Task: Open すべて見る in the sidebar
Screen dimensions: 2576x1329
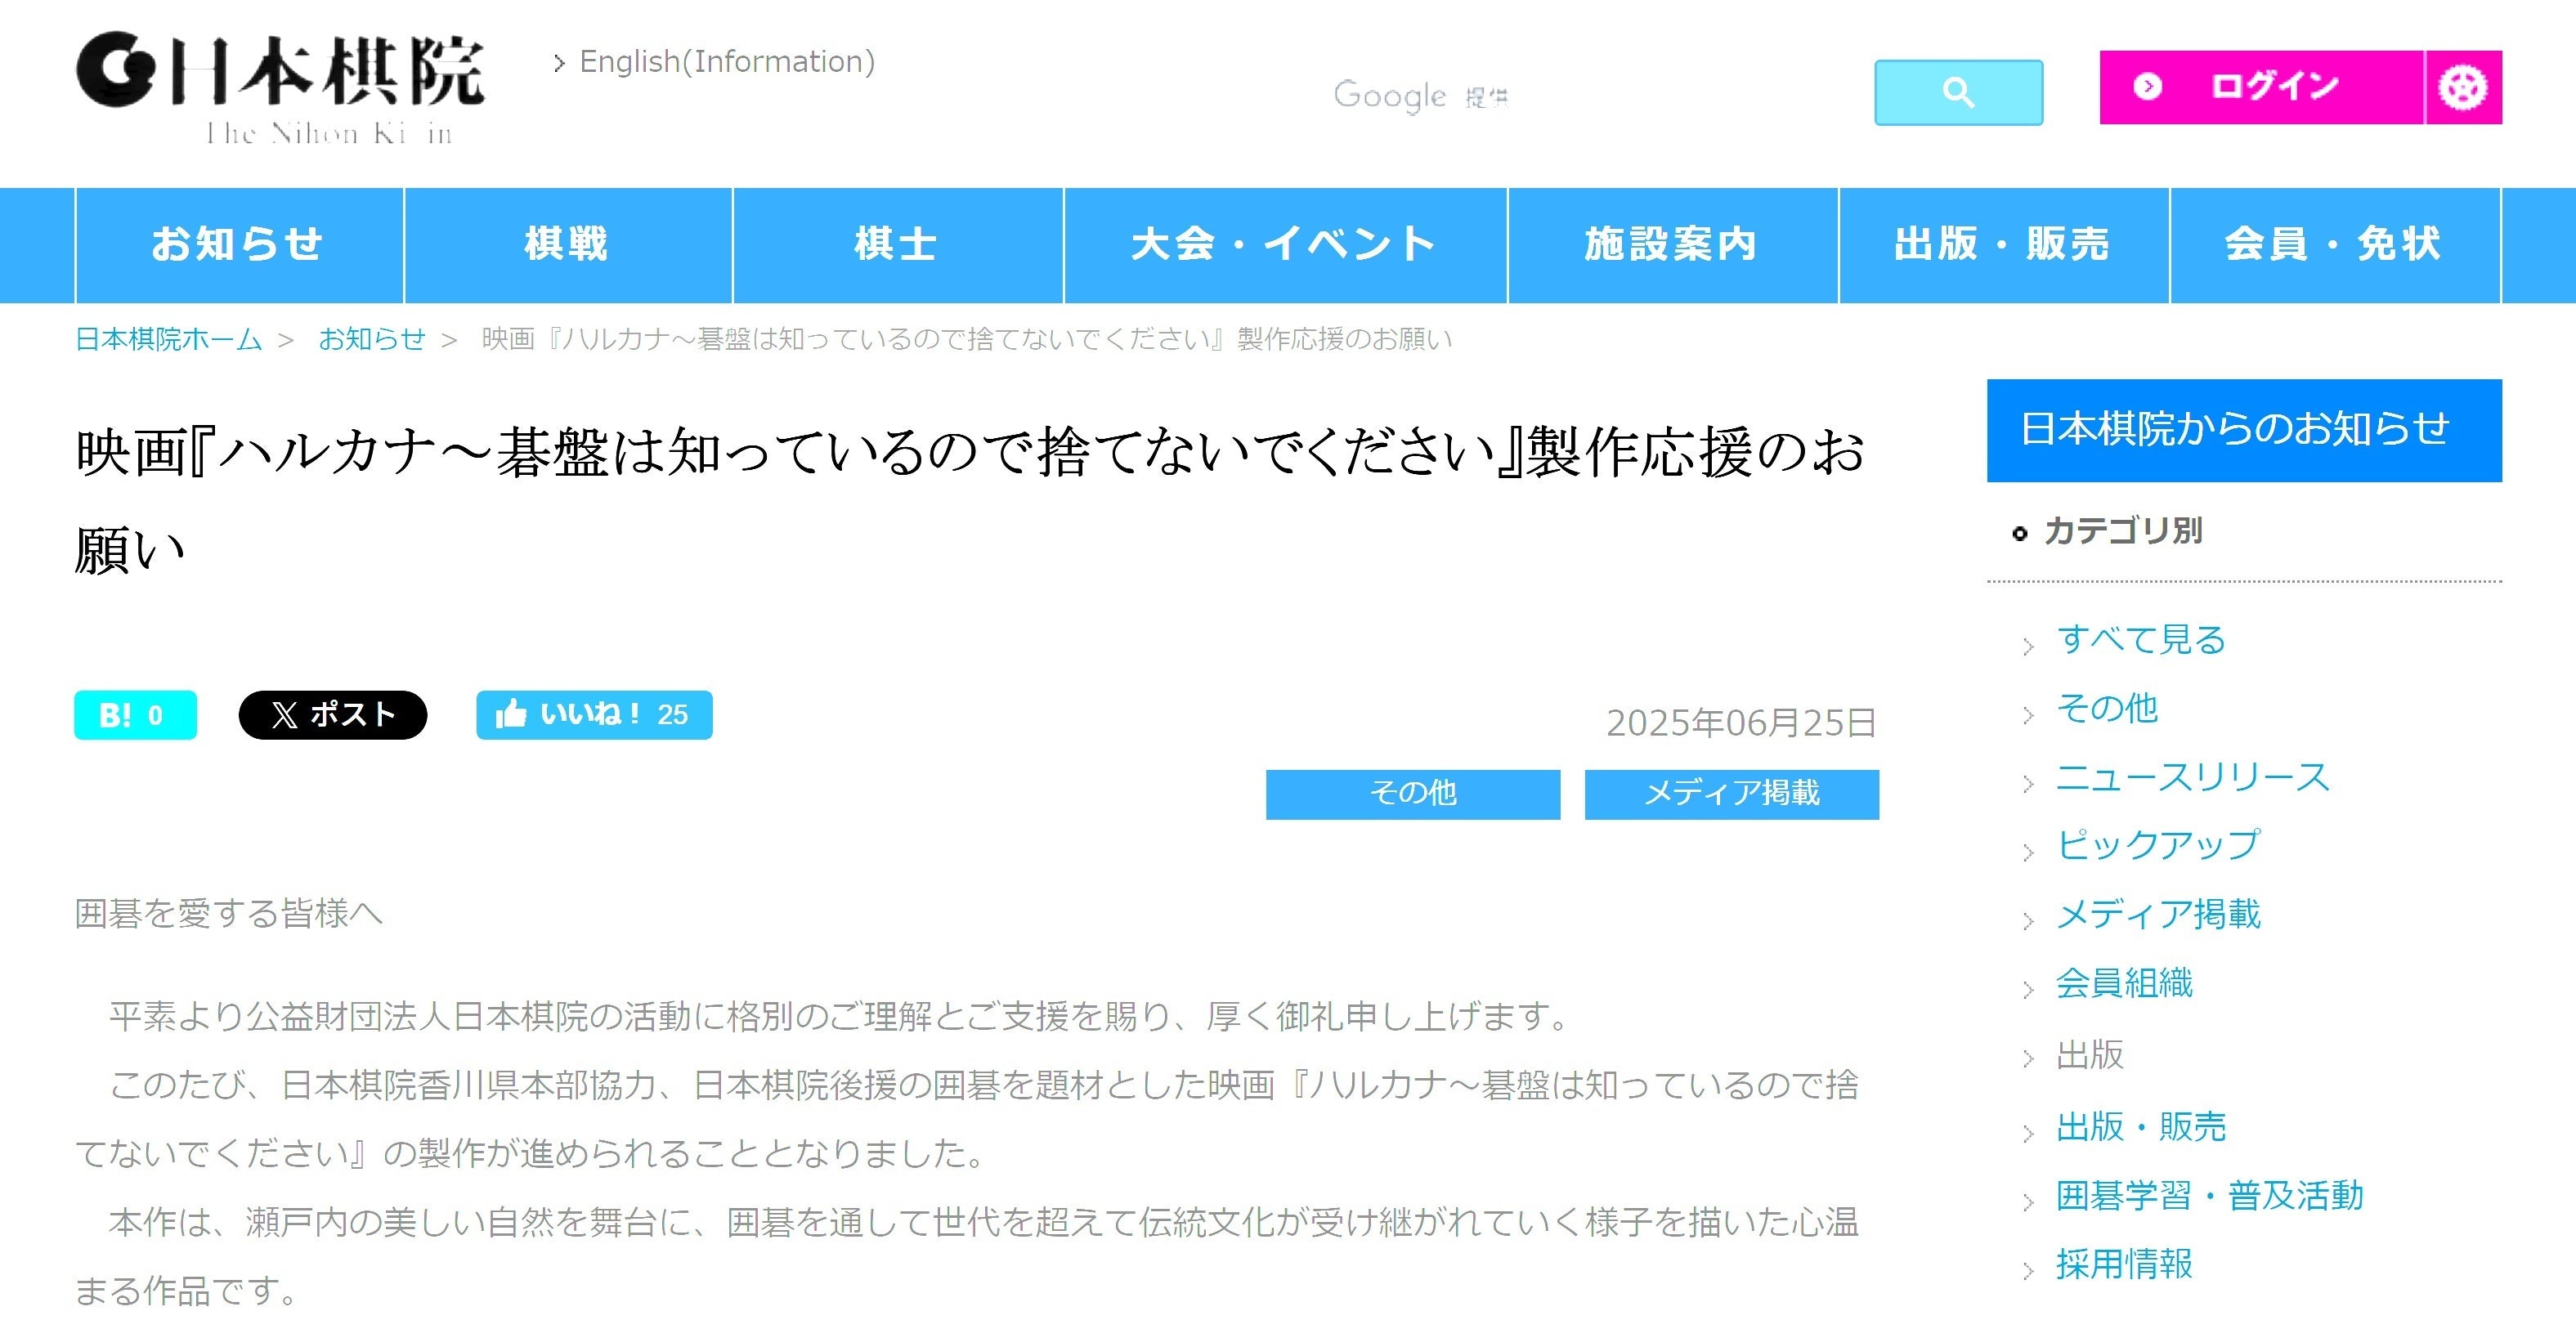Action: [2140, 639]
